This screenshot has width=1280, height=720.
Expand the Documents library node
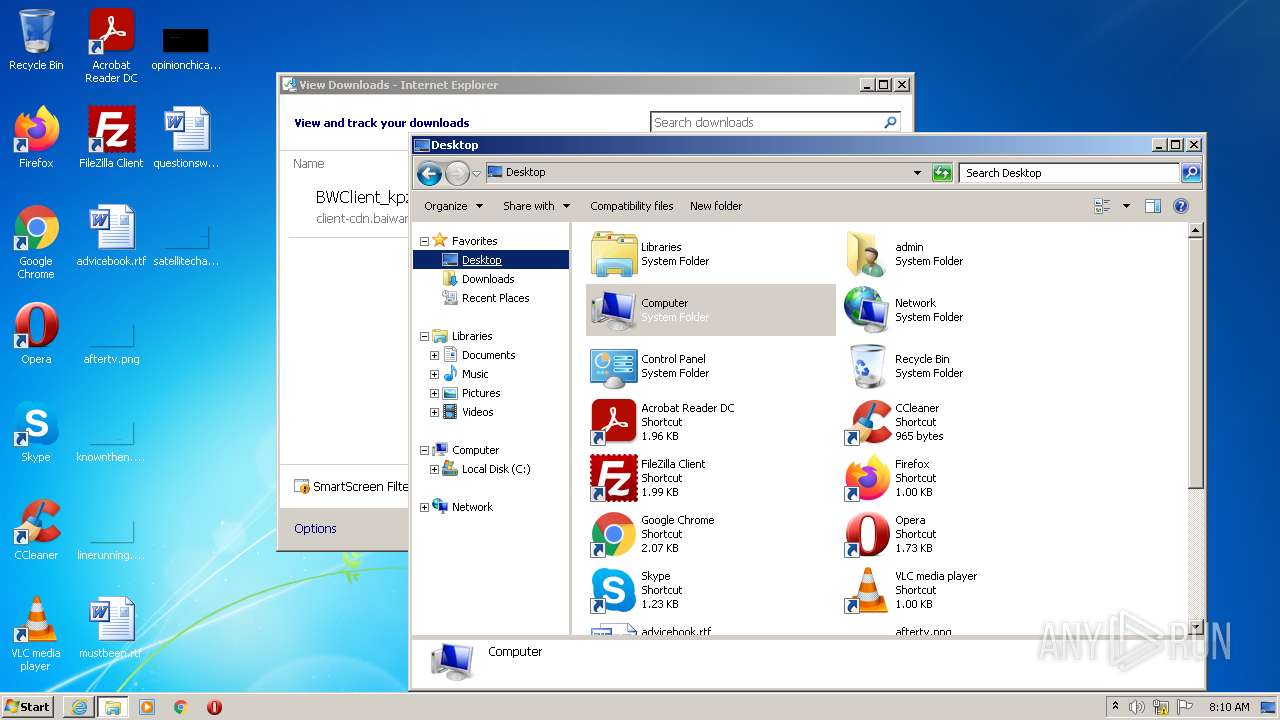pyautogui.click(x=434, y=355)
